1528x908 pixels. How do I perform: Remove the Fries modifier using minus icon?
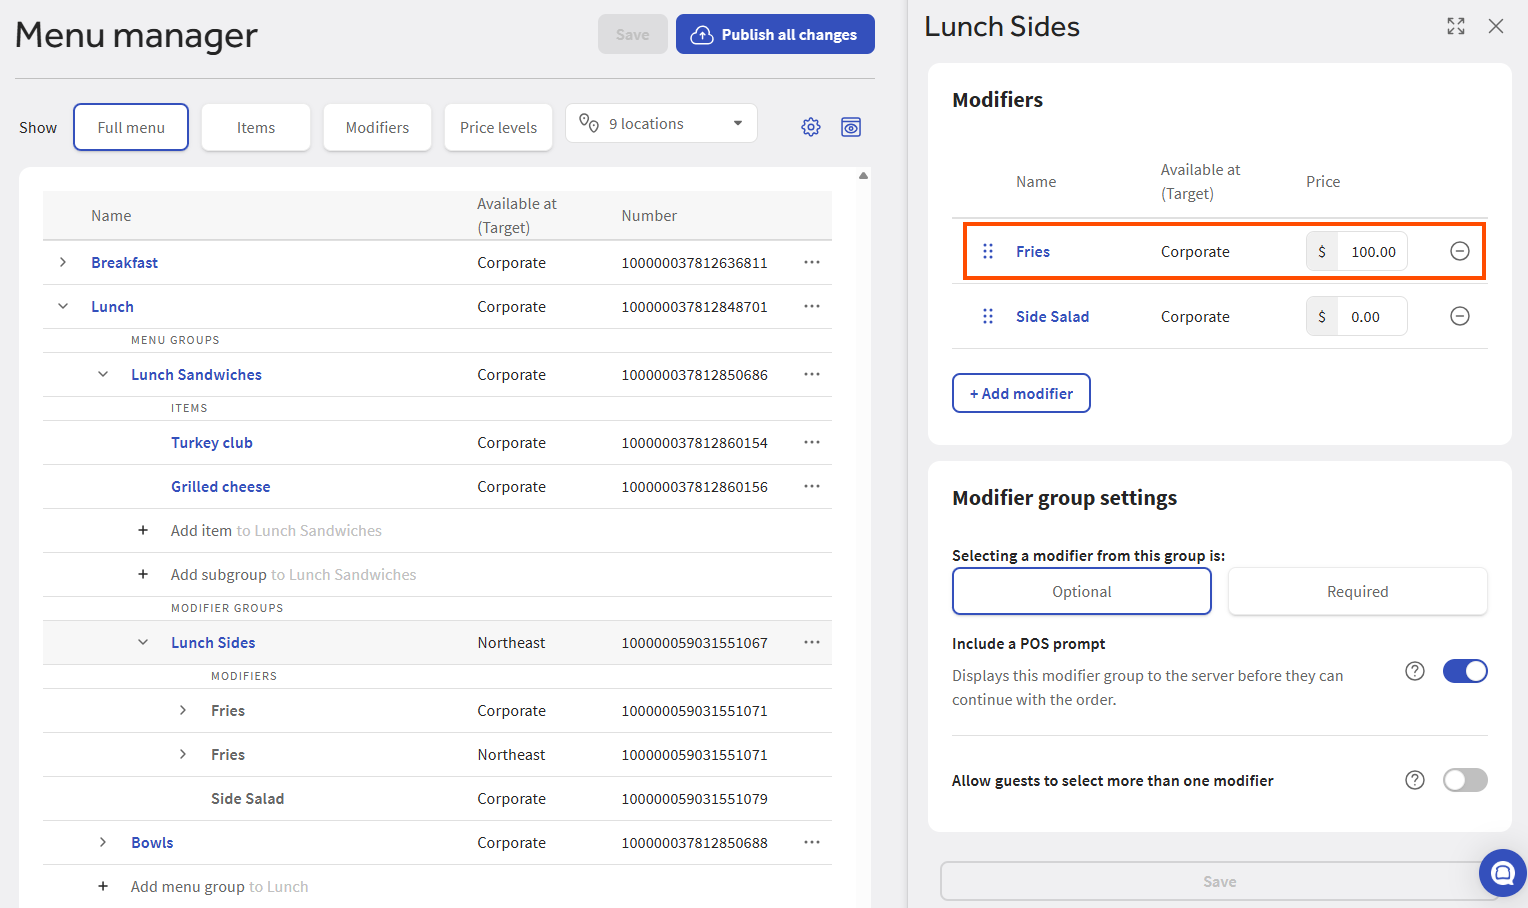click(1460, 251)
